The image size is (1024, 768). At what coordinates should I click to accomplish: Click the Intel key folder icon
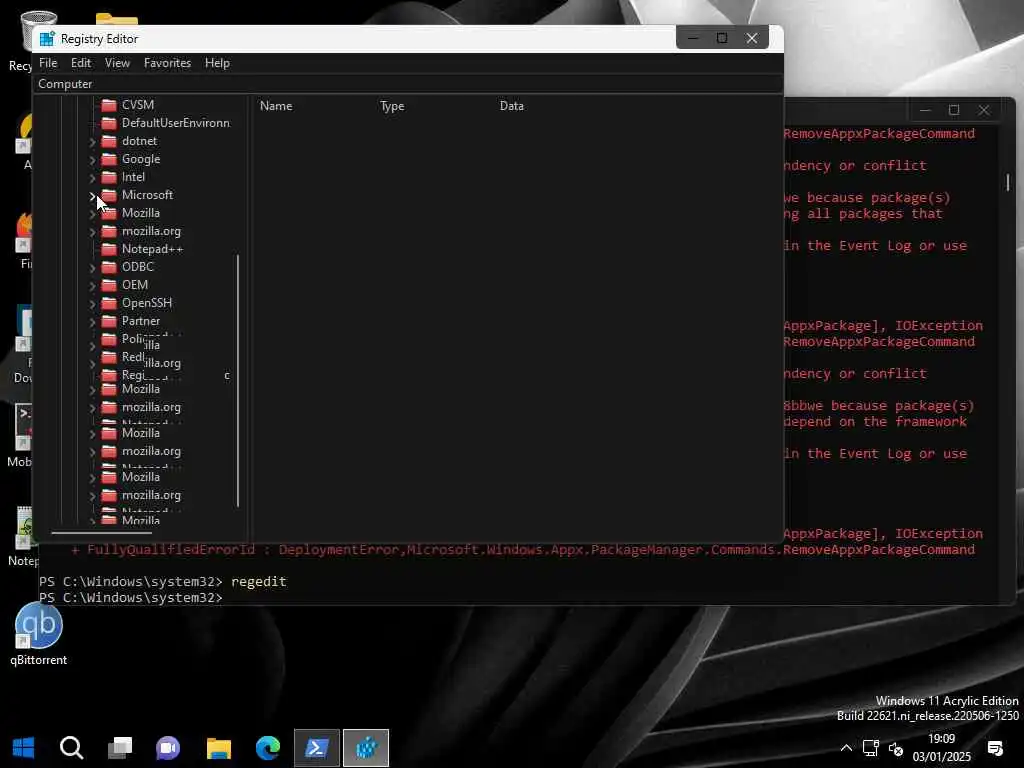click(x=109, y=177)
